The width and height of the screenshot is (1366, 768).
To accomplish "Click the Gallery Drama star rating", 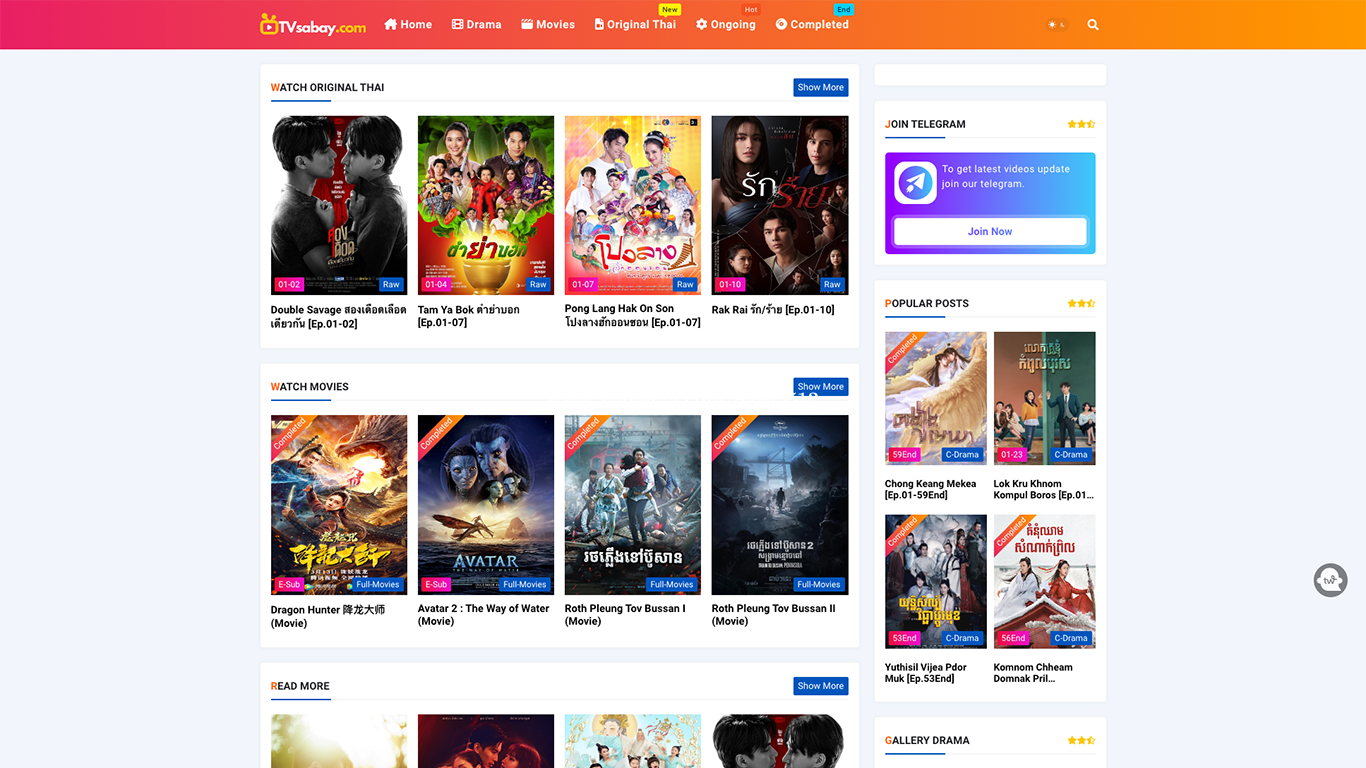I will pyautogui.click(x=1080, y=741).
